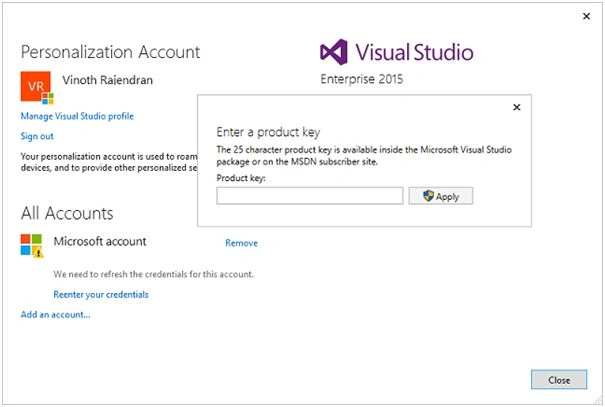
Task: Choose Add an account...
Action: point(56,314)
